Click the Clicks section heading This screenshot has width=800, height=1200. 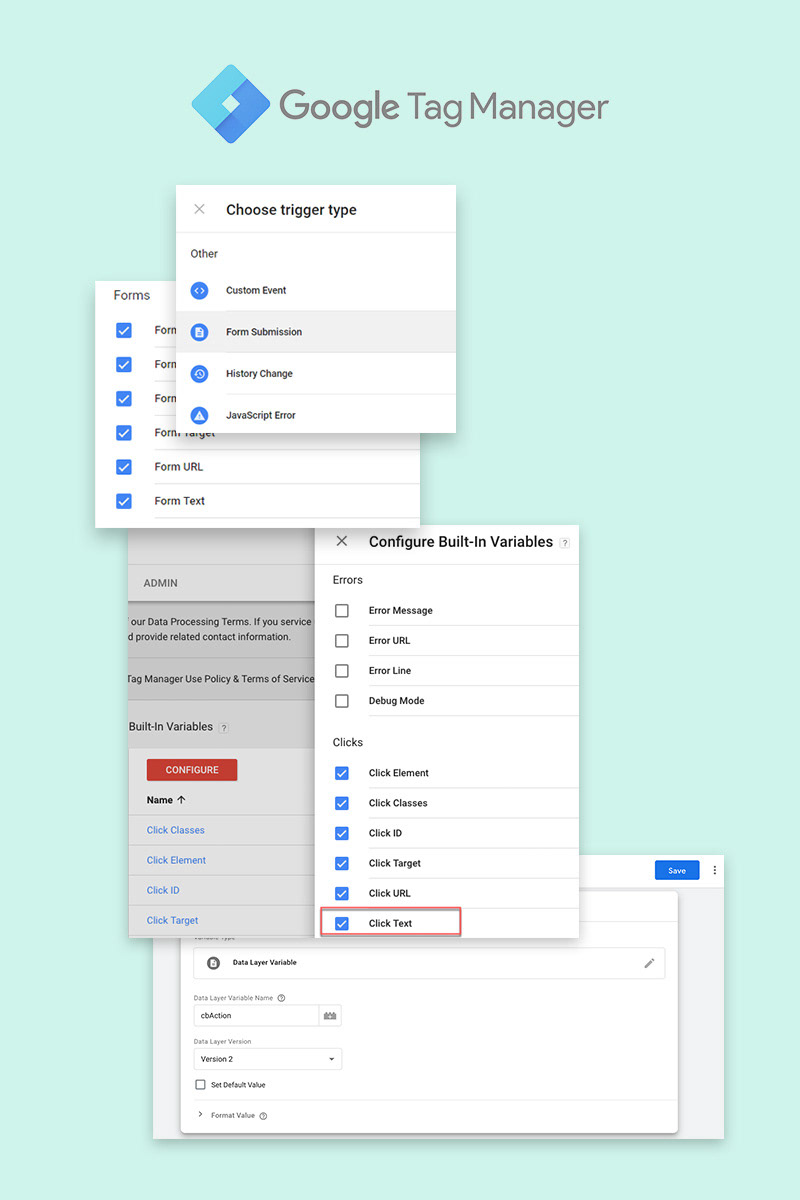point(348,743)
